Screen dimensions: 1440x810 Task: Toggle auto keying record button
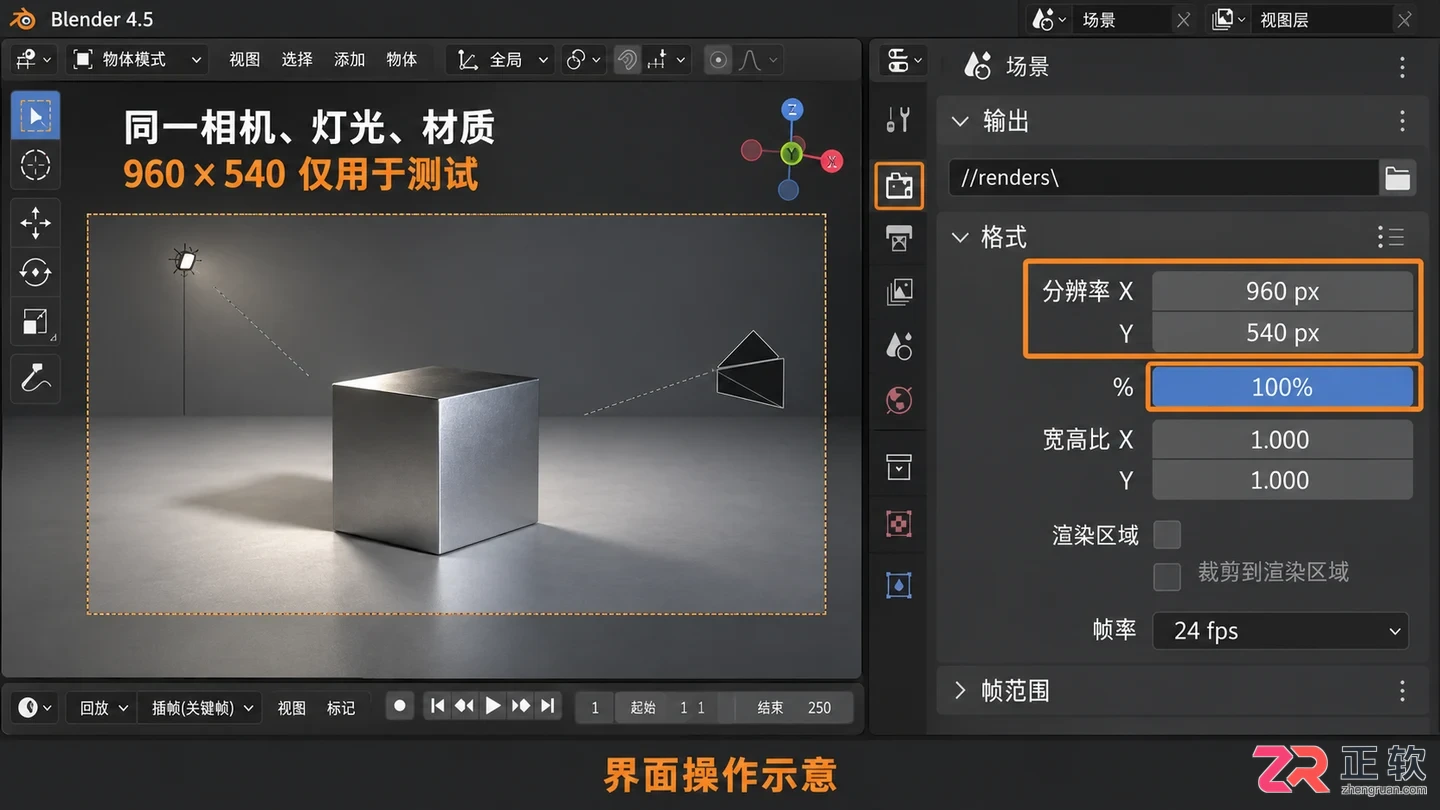tap(399, 706)
